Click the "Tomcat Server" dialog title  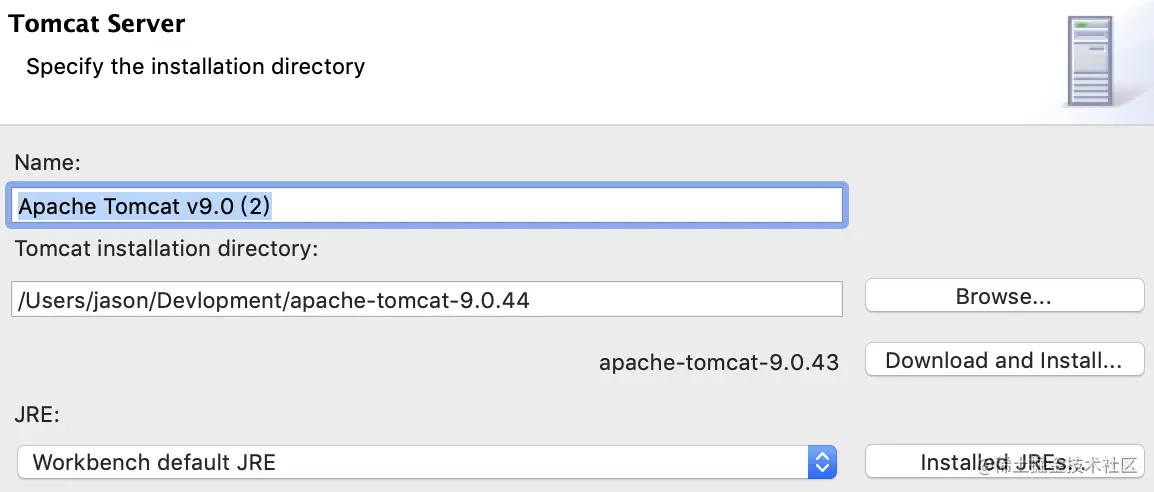coord(97,24)
